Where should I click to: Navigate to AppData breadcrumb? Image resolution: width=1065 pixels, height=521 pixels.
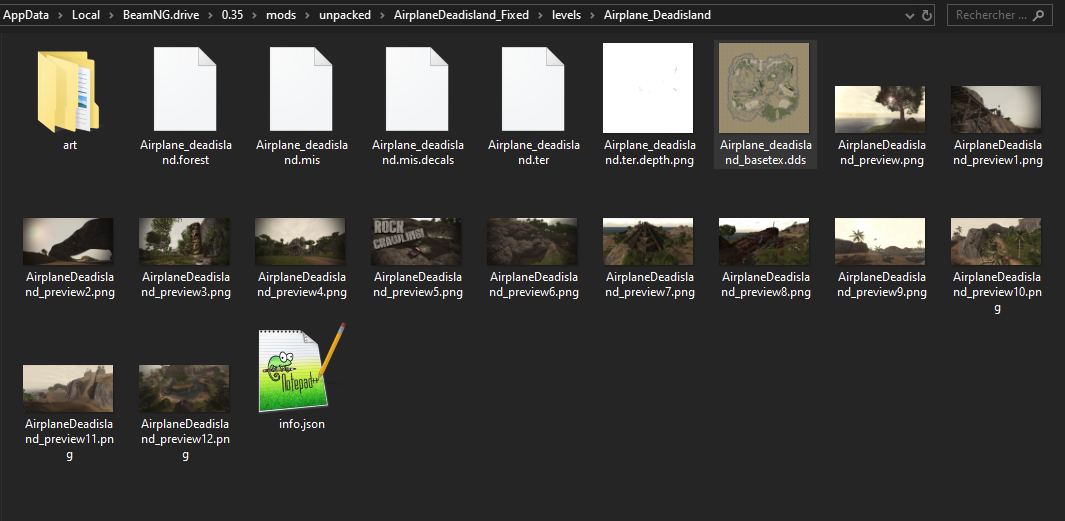point(26,15)
